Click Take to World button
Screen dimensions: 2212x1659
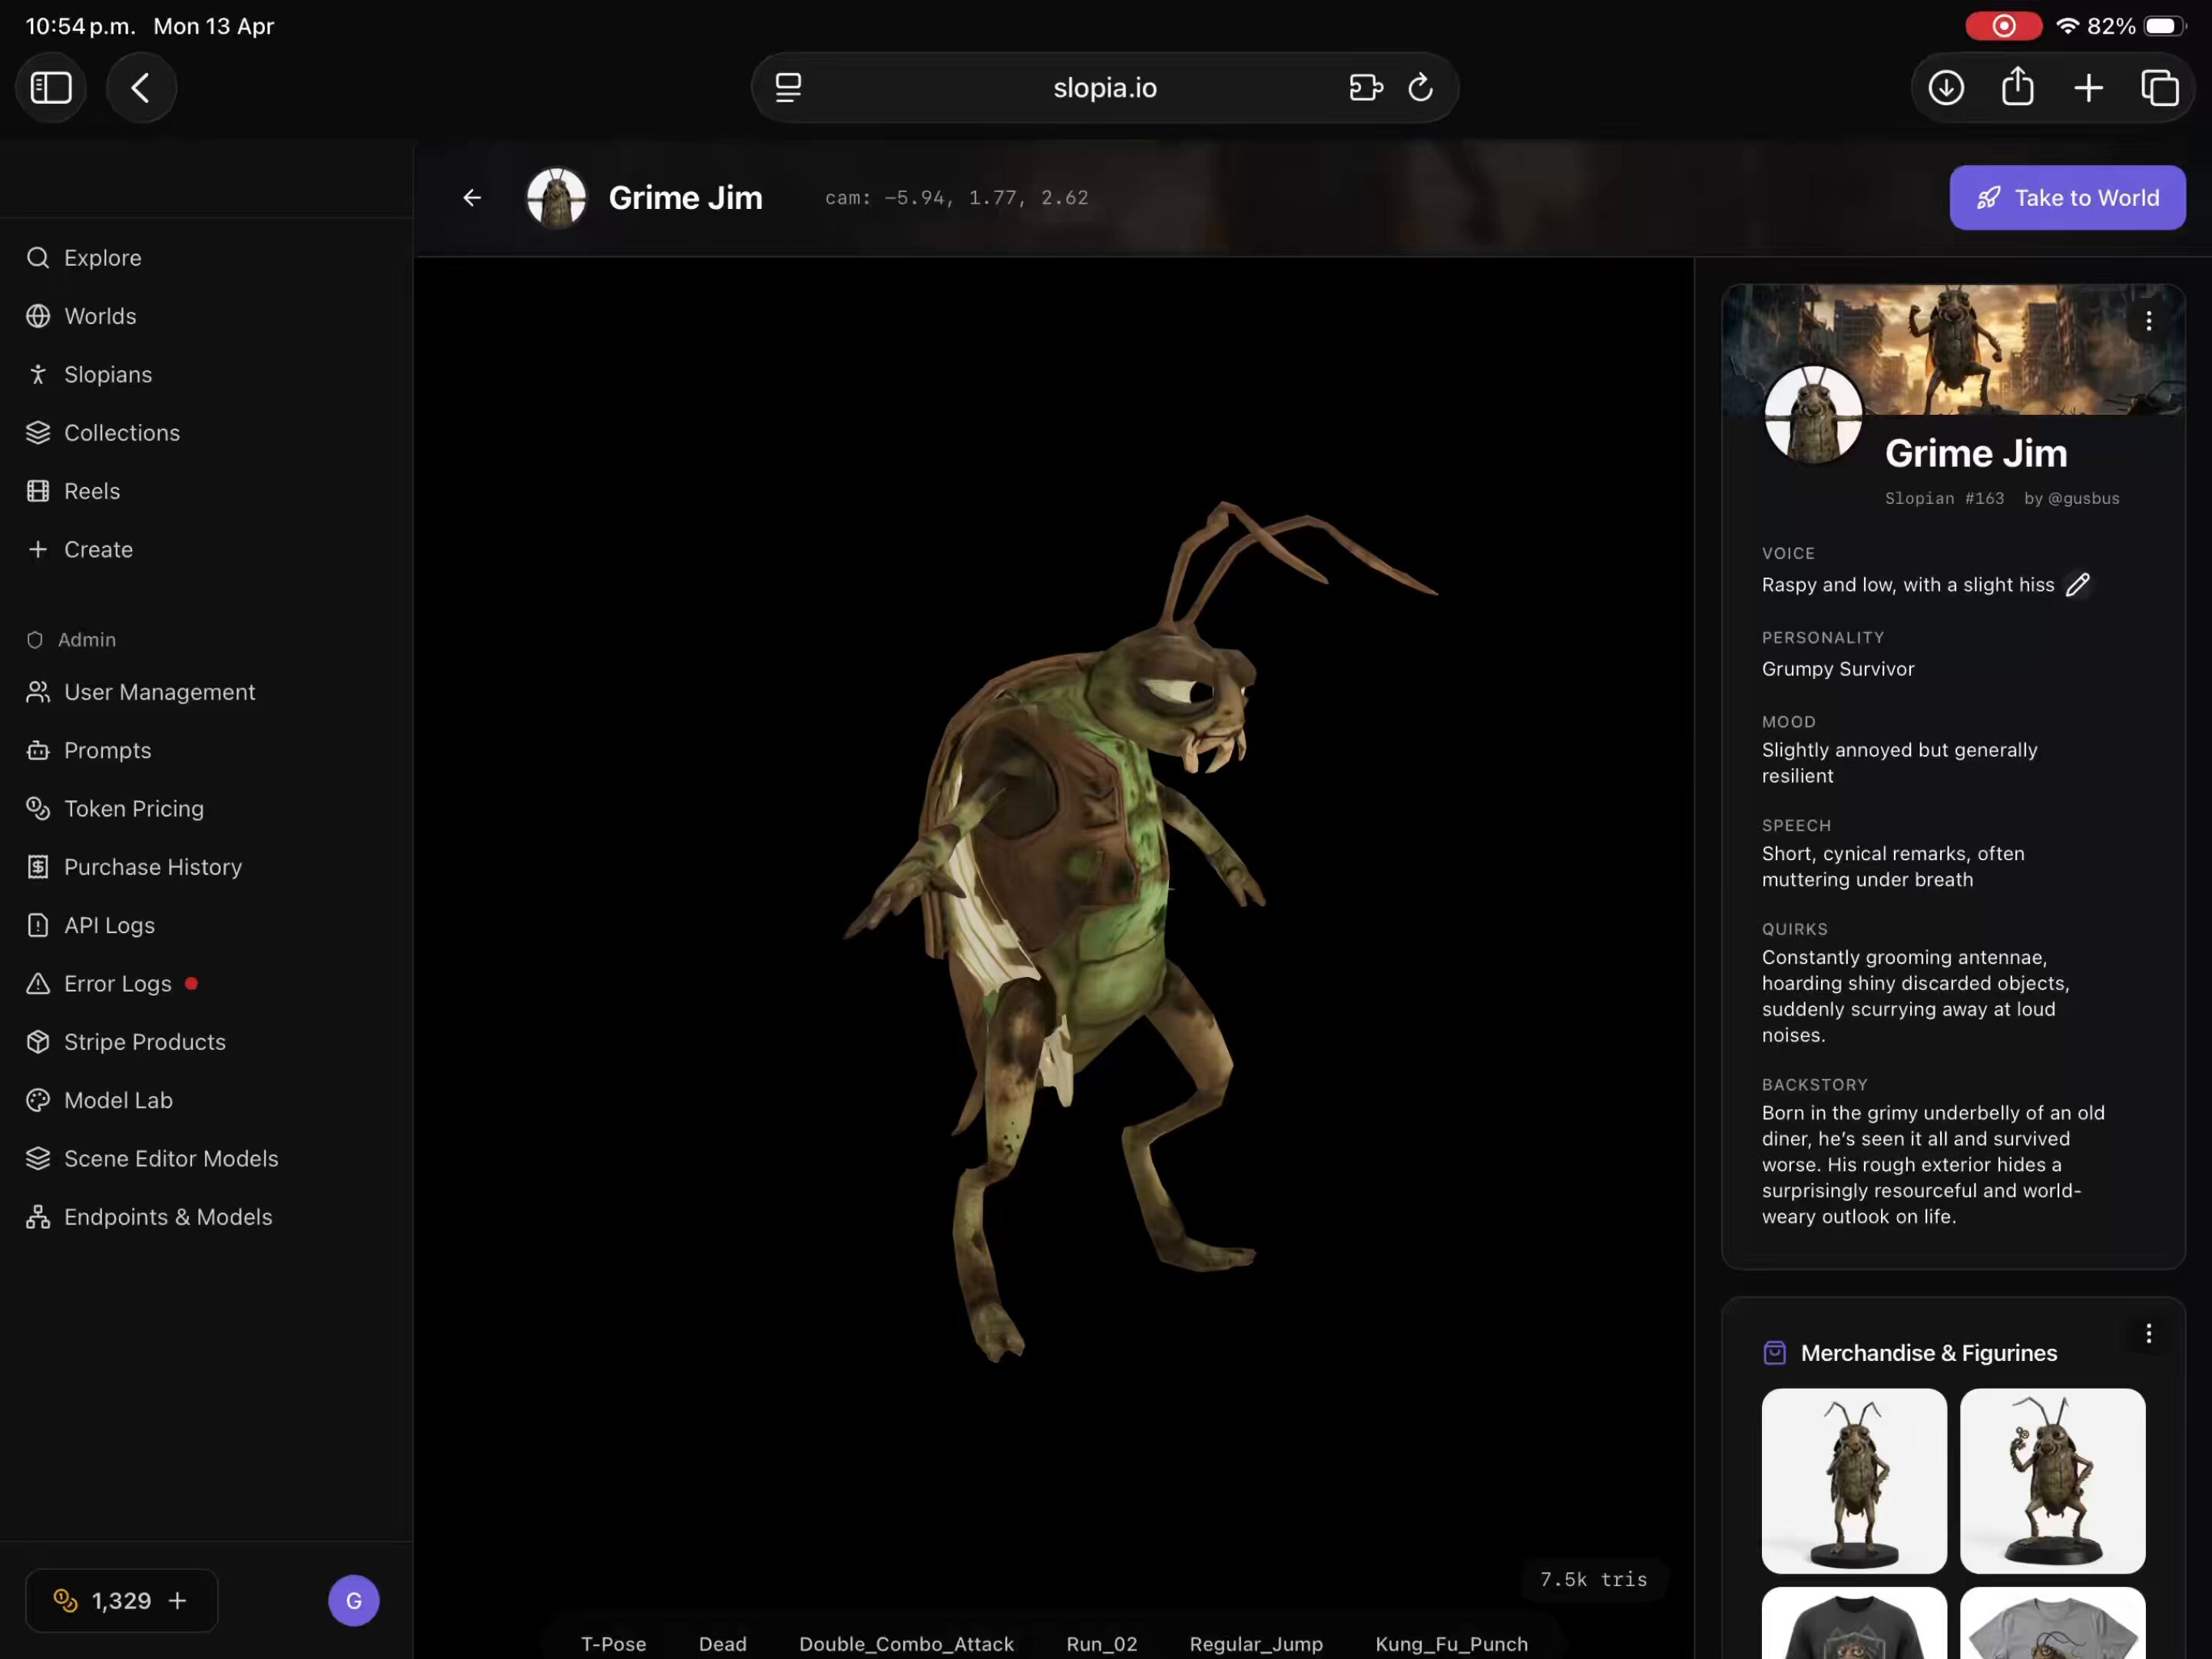click(2067, 198)
